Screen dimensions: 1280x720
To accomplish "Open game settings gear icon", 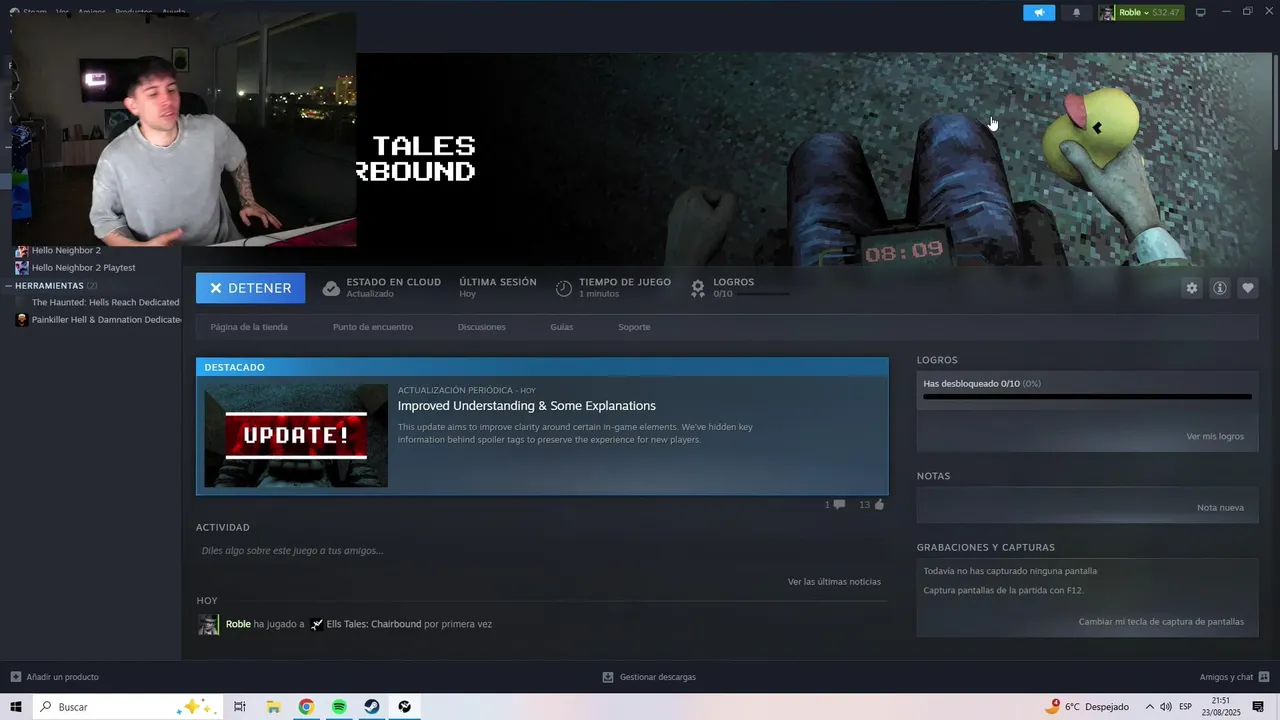I will pos(1191,288).
